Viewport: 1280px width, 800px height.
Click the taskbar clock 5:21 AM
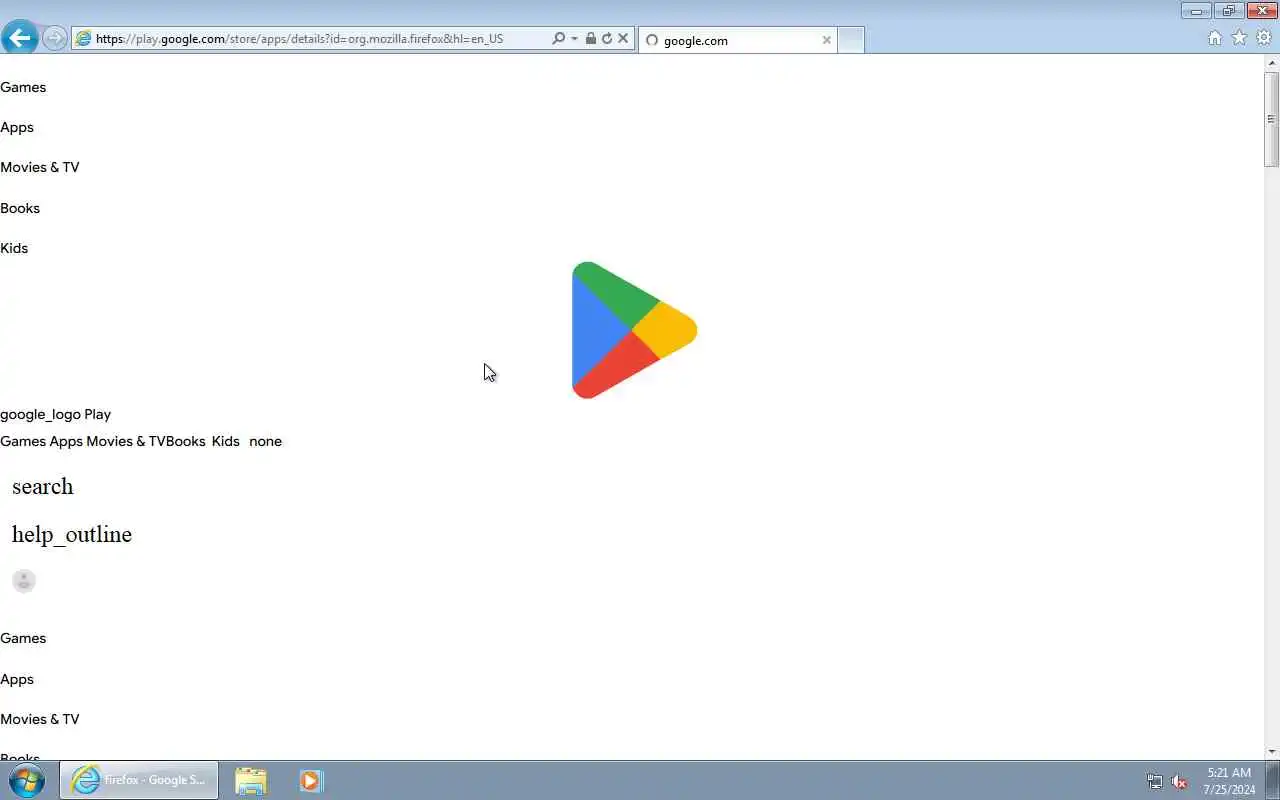coord(1229,773)
